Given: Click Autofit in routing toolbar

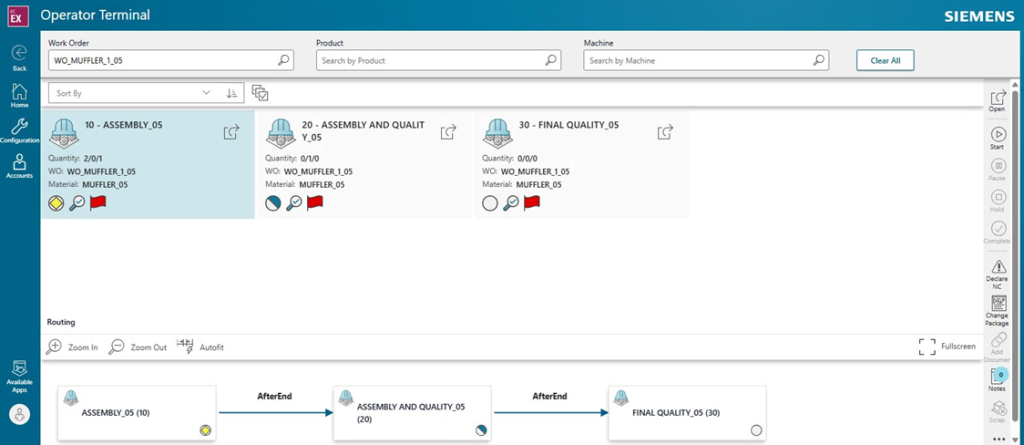Looking at the screenshot, I should click(200, 346).
